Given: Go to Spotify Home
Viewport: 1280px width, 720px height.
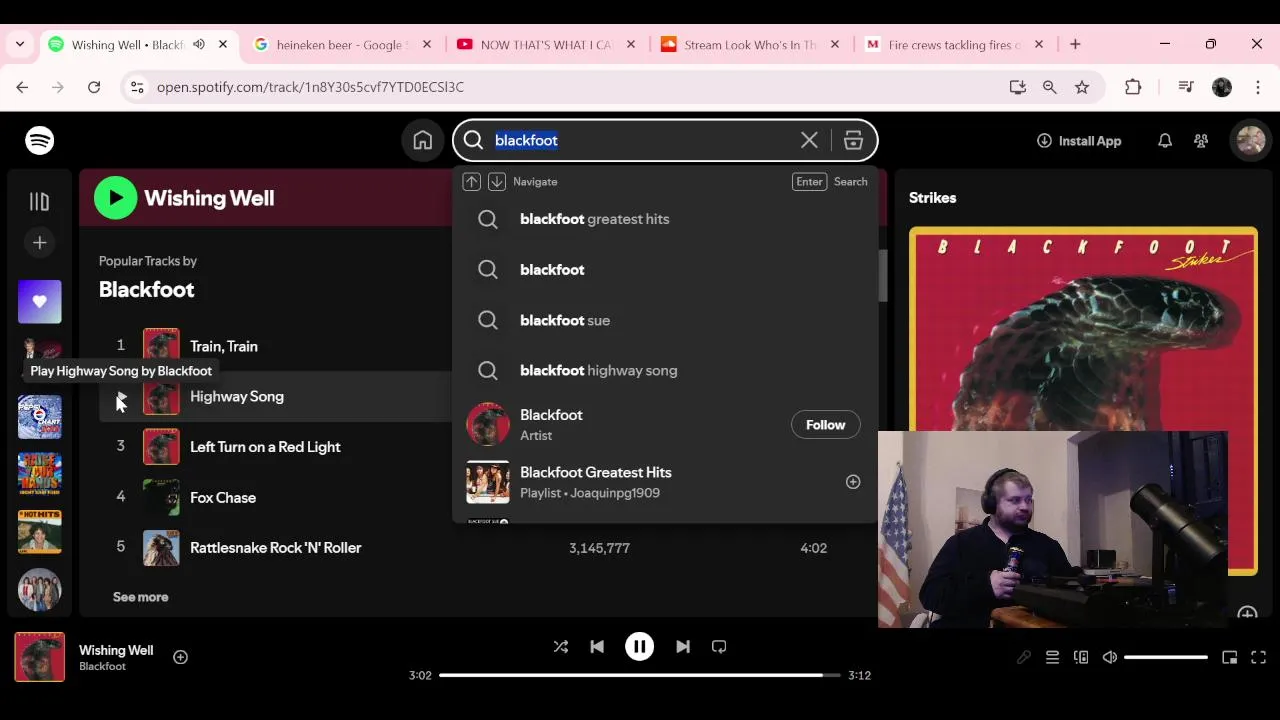Looking at the screenshot, I should tap(423, 141).
